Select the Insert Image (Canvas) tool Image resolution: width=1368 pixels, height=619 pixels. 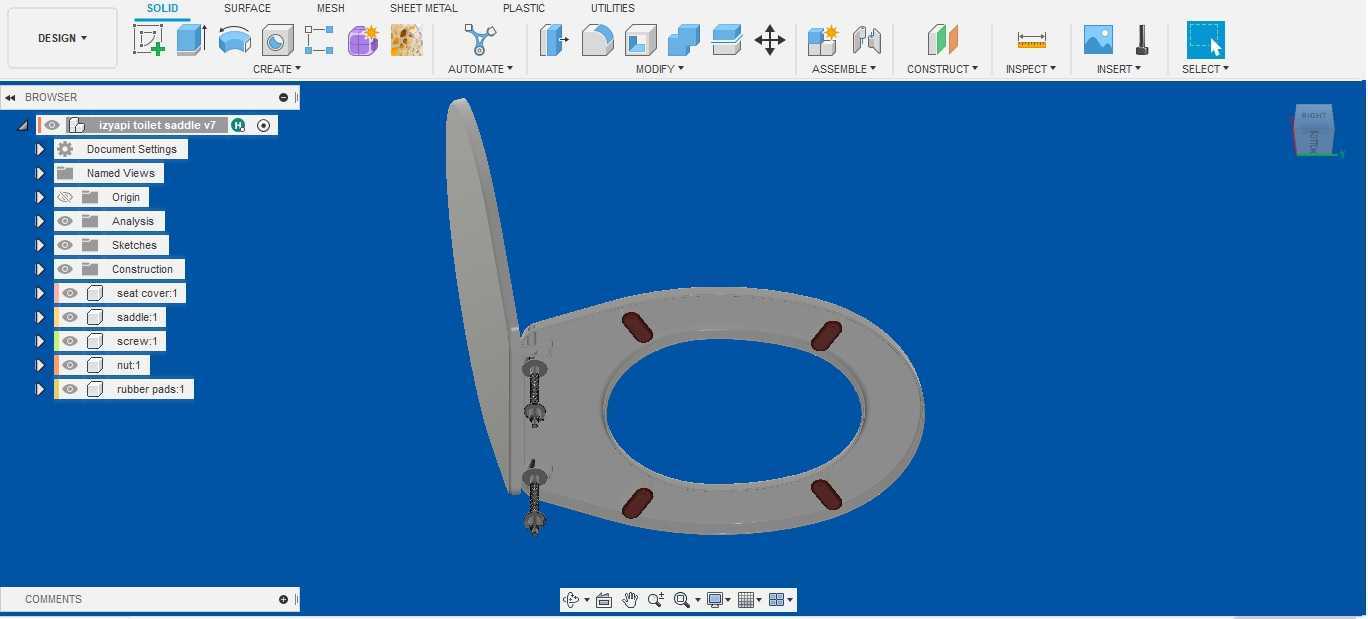click(1098, 40)
